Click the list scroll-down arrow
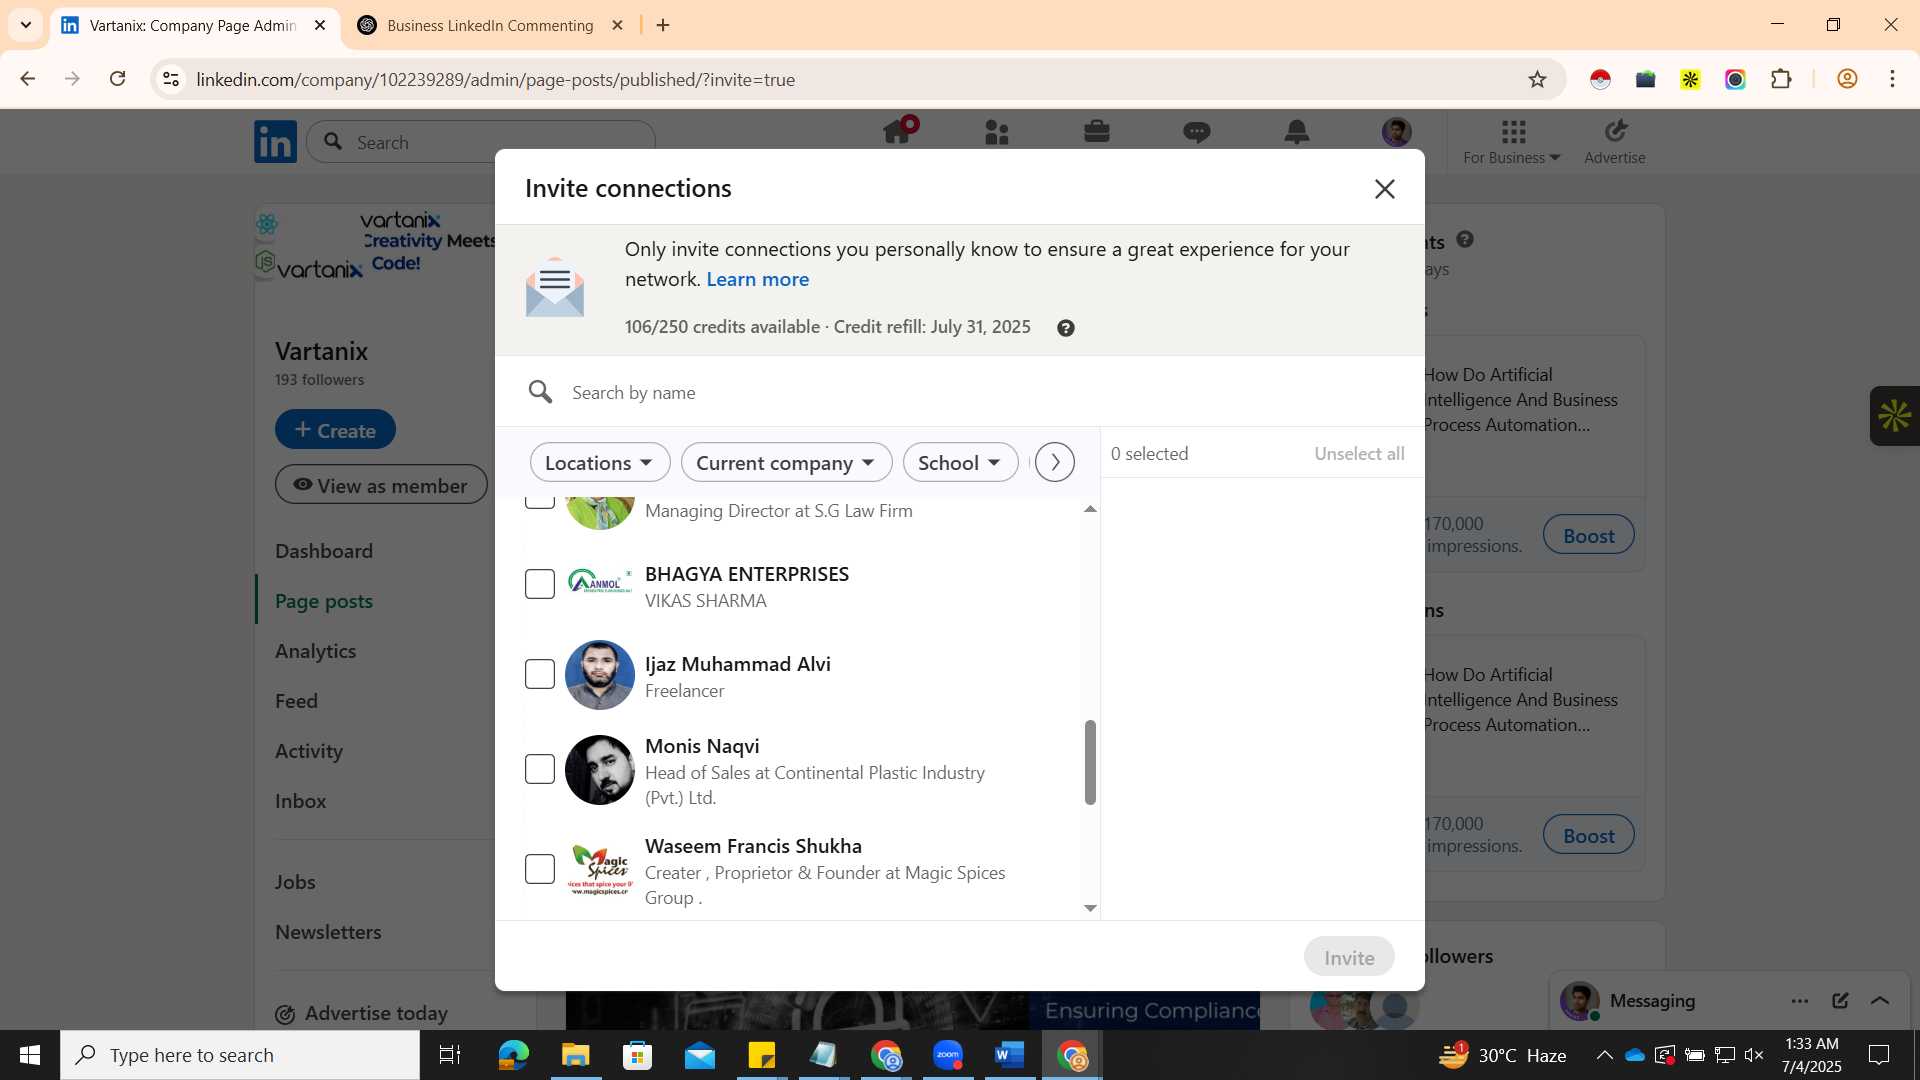The height and width of the screenshot is (1080, 1920). point(1090,908)
